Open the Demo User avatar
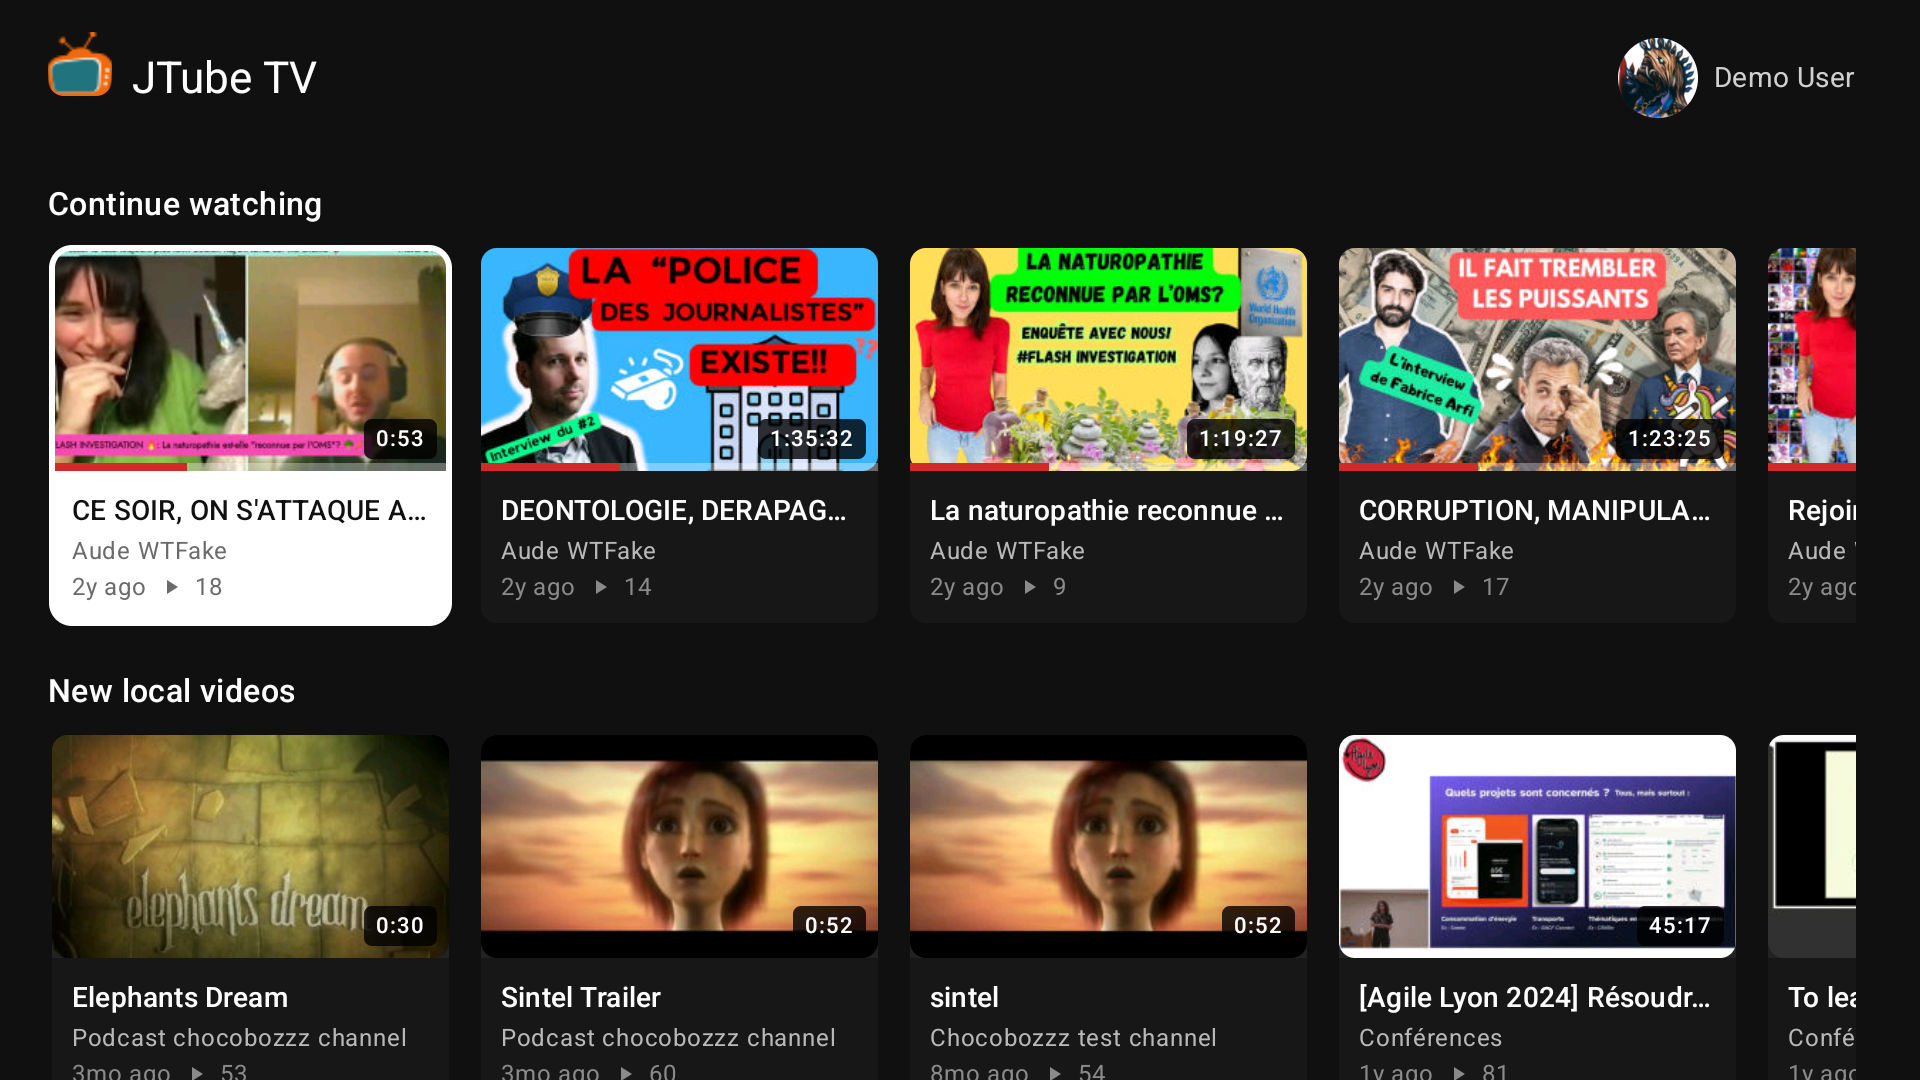The image size is (1920, 1080). click(1658, 78)
